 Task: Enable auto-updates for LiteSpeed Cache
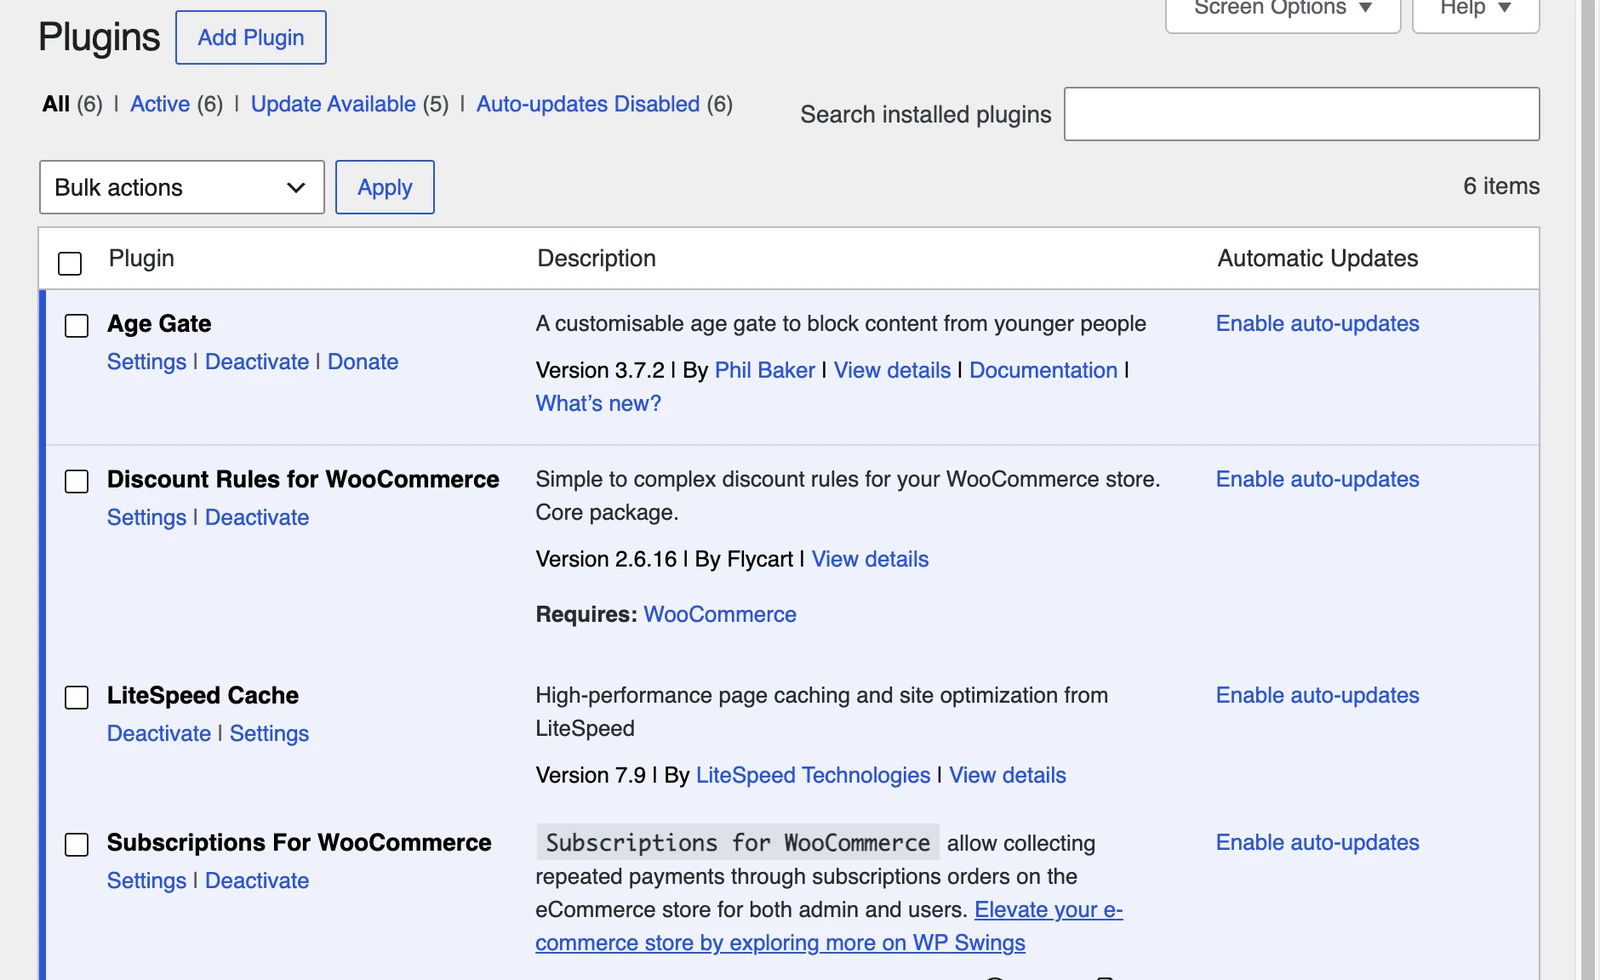click(x=1317, y=695)
